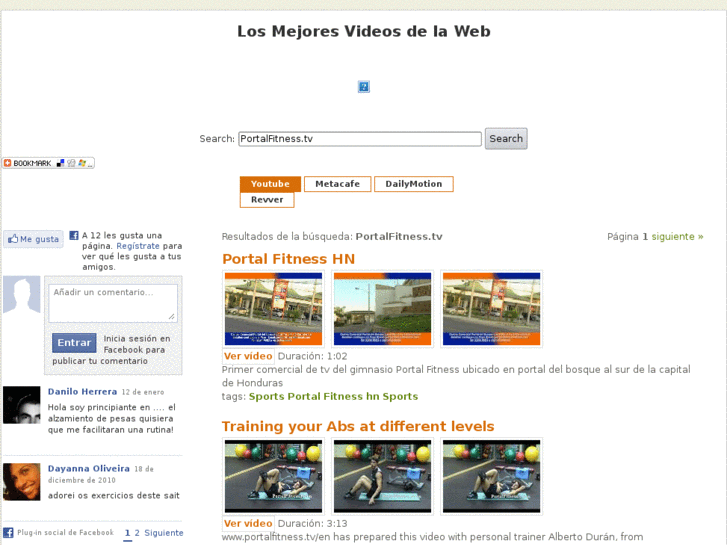Select the Youtube tab
The height and width of the screenshot is (545, 727).
tap(270, 184)
